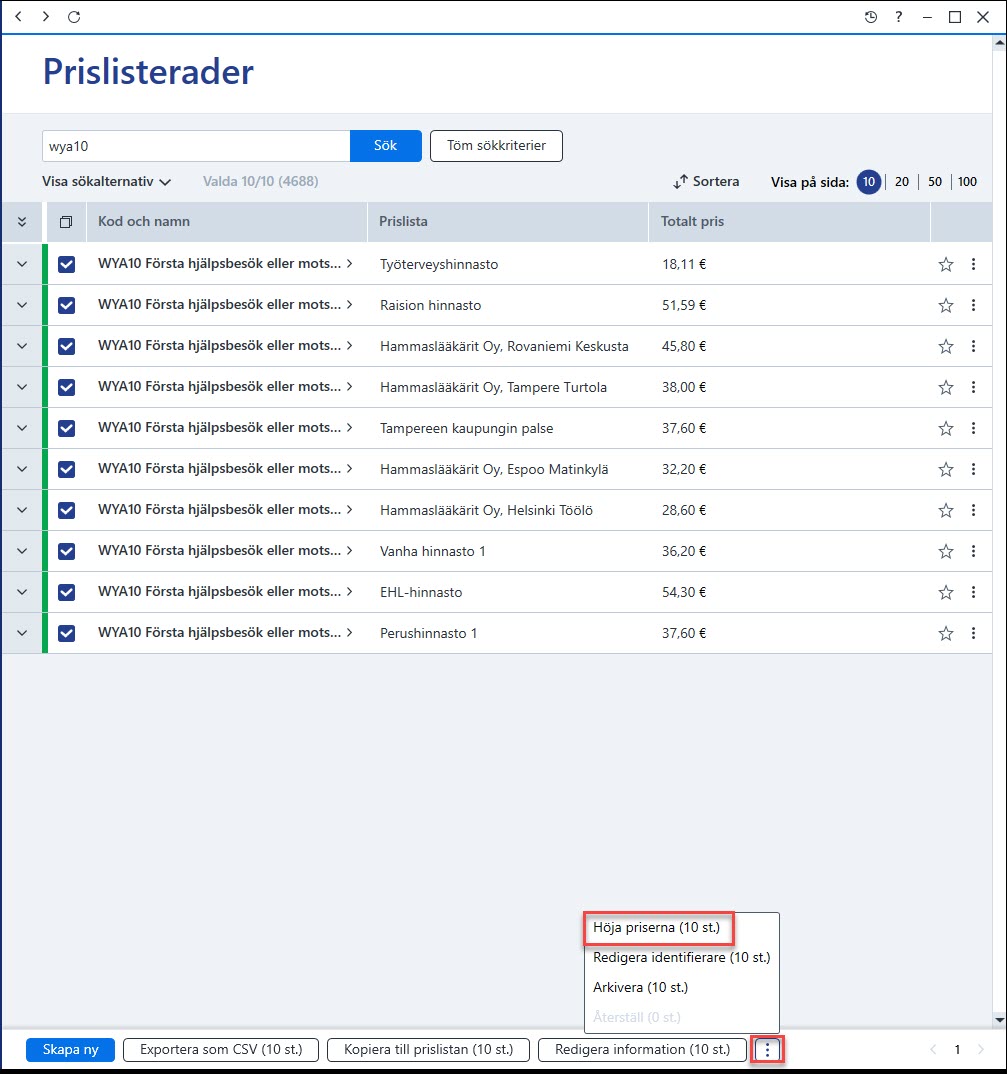Screen dimensions: 1007x1074
Task: Click the bottom toolbar more-actions three-dot button
Action: pos(767,1049)
